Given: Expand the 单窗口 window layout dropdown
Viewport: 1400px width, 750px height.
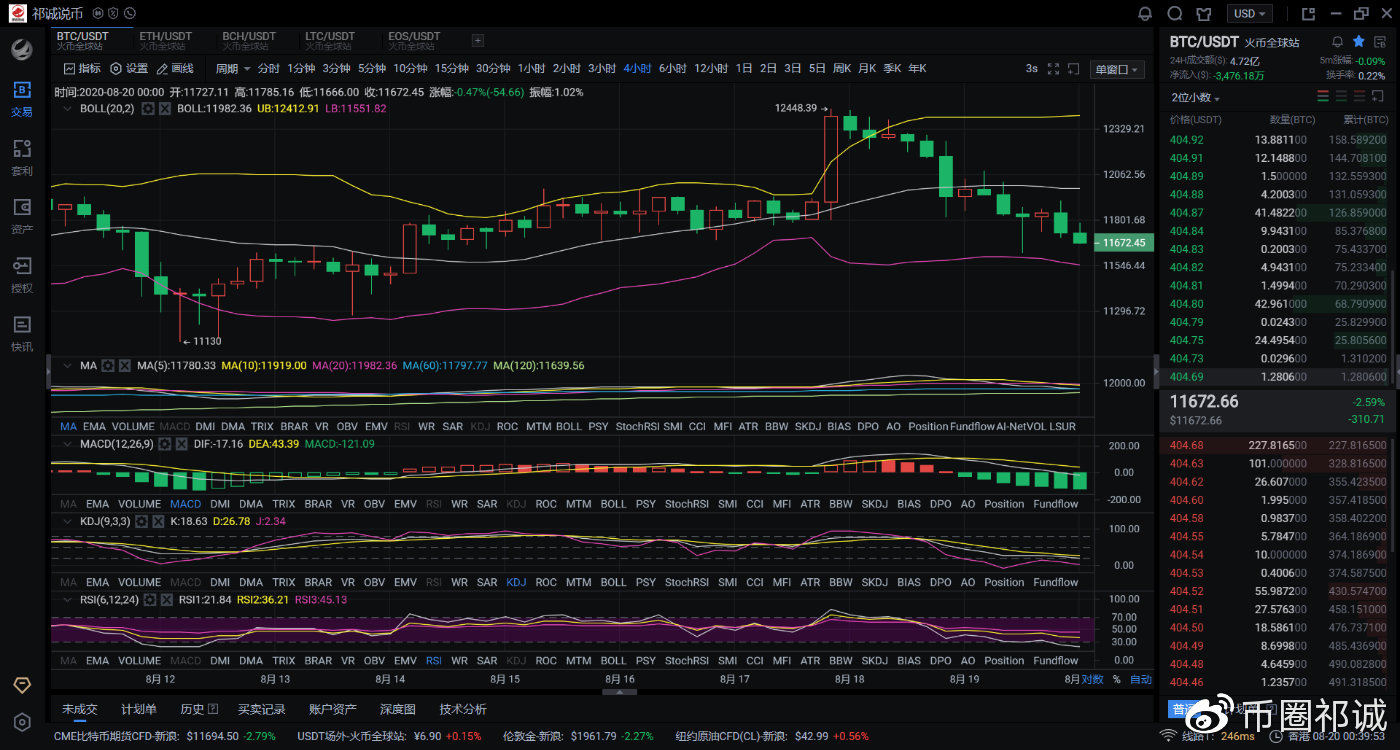Looking at the screenshot, I should click(1117, 69).
